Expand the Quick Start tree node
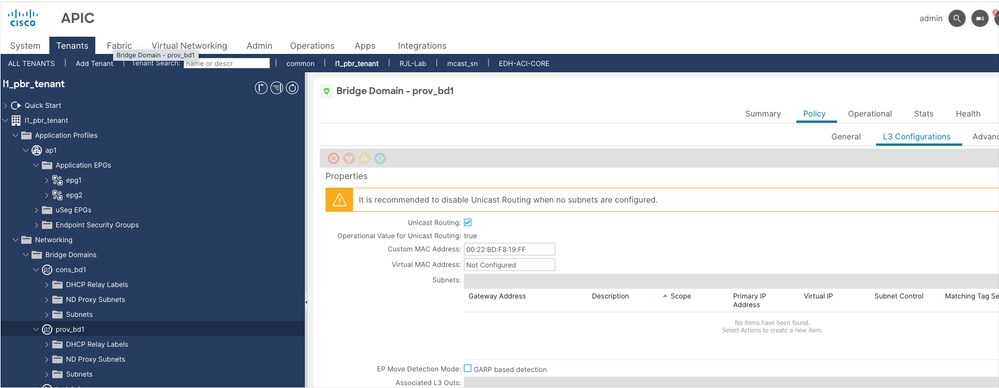The width and height of the screenshot is (999, 388). 6,105
